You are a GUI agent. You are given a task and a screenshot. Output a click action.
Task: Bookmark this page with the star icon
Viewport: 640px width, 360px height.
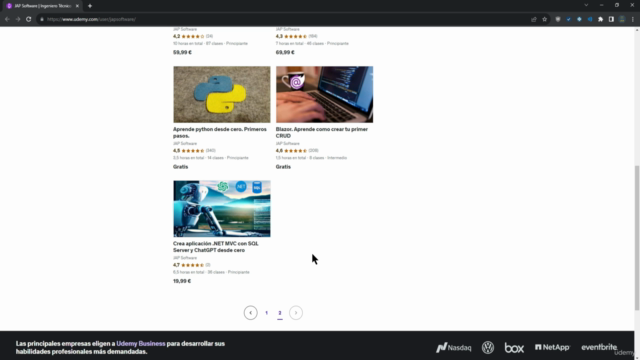click(x=544, y=19)
